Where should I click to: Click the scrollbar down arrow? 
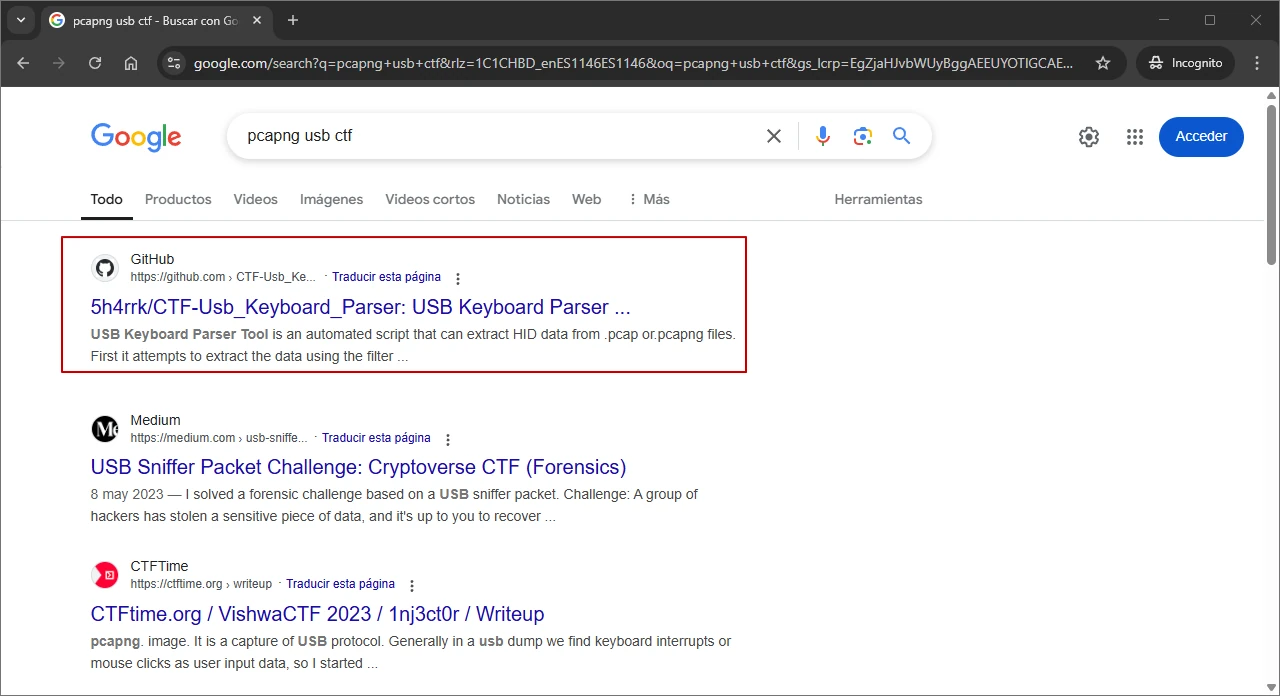click(x=1272, y=687)
